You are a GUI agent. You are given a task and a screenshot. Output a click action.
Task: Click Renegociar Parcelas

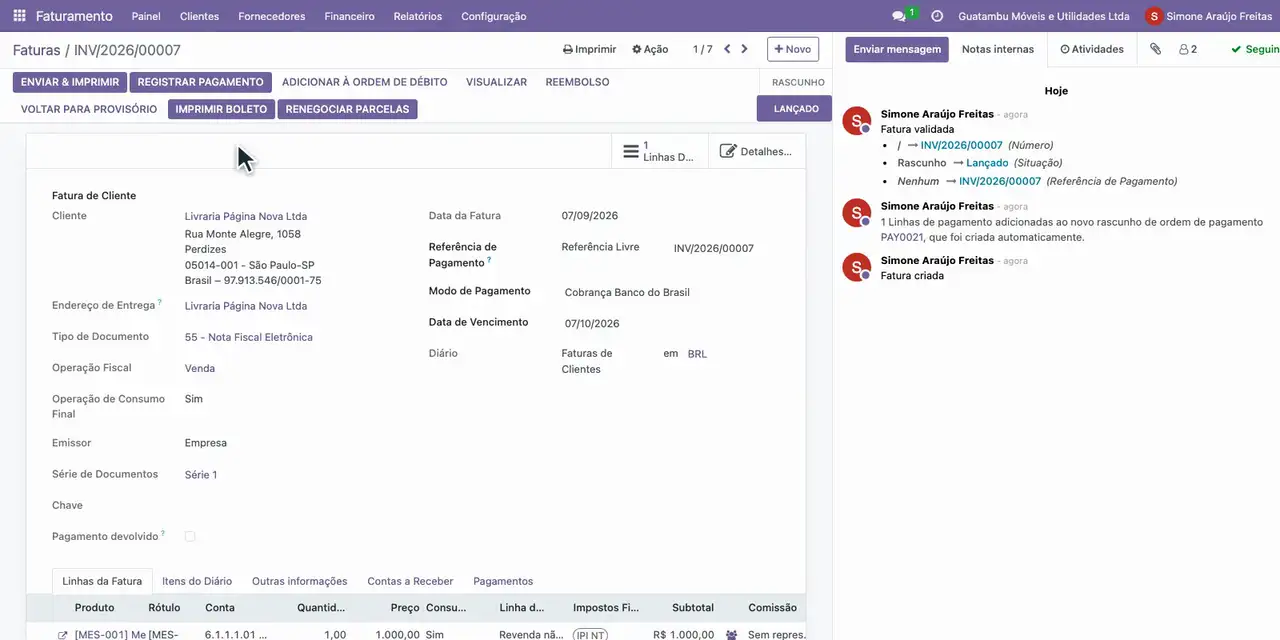347,109
